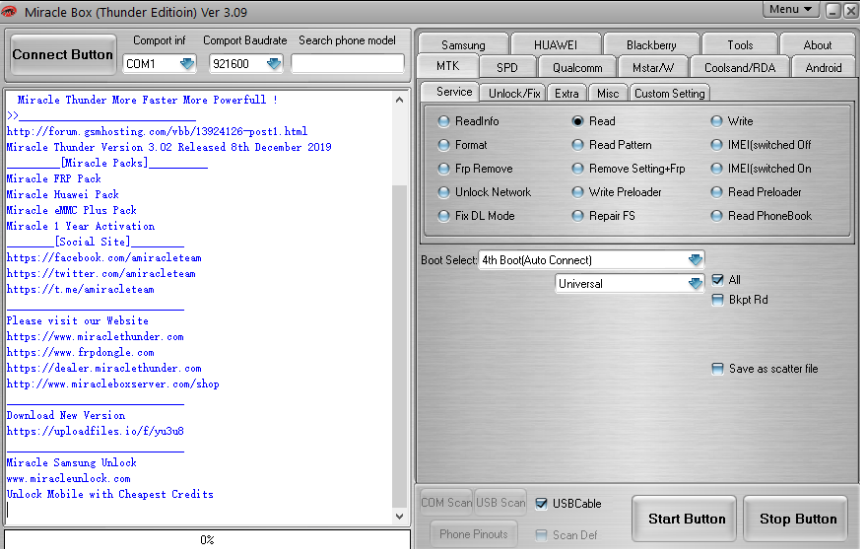Switch to the Samsung tab
This screenshot has width=860, height=549.
(463, 45)
